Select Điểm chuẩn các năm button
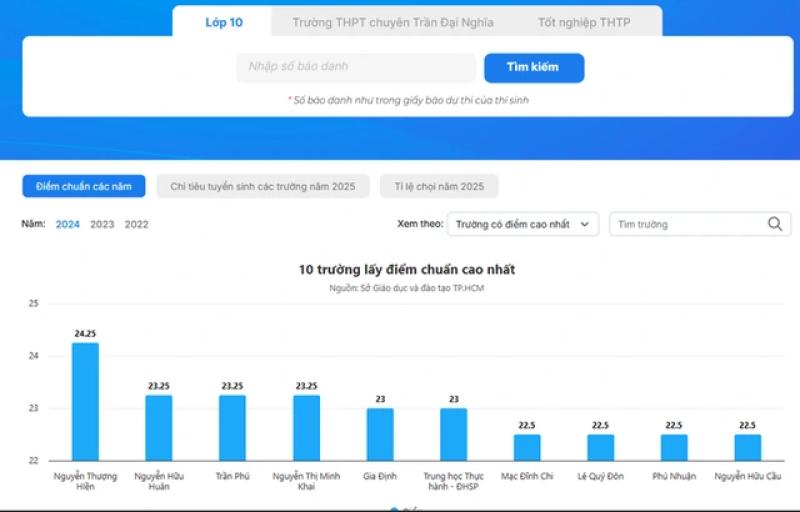The height and width of the screenshot is (512, 800). click(84, 186)
